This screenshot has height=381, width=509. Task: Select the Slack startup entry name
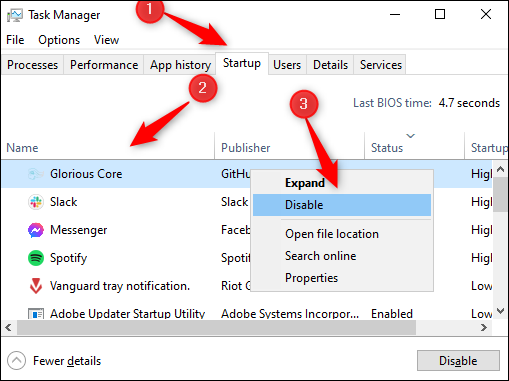63,202
